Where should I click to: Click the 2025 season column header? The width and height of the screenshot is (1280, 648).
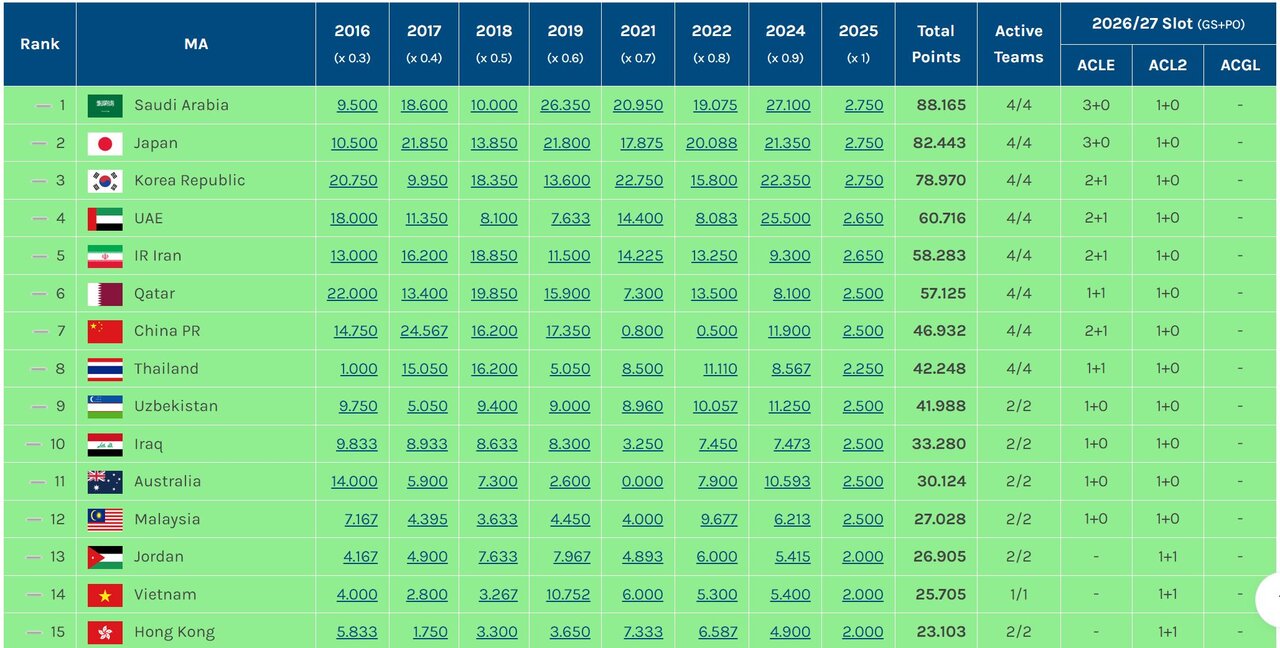[x=858, y=44]
